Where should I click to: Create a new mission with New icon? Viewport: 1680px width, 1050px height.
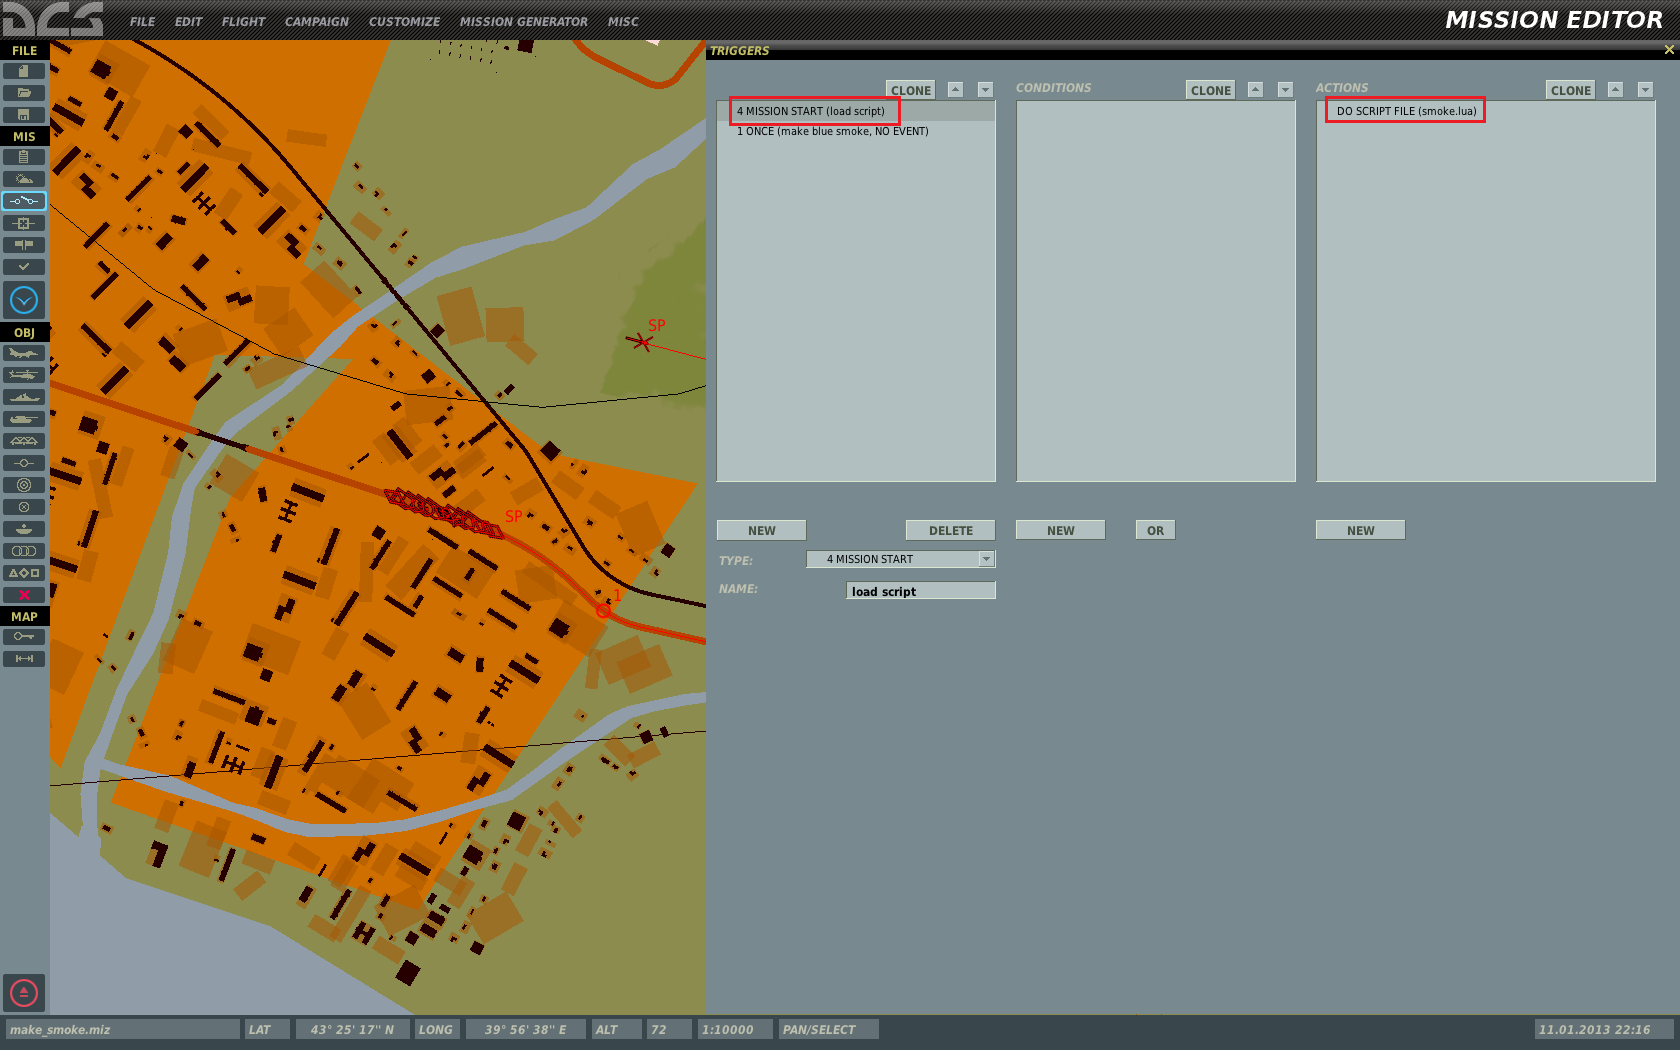[x=24, y=71]
